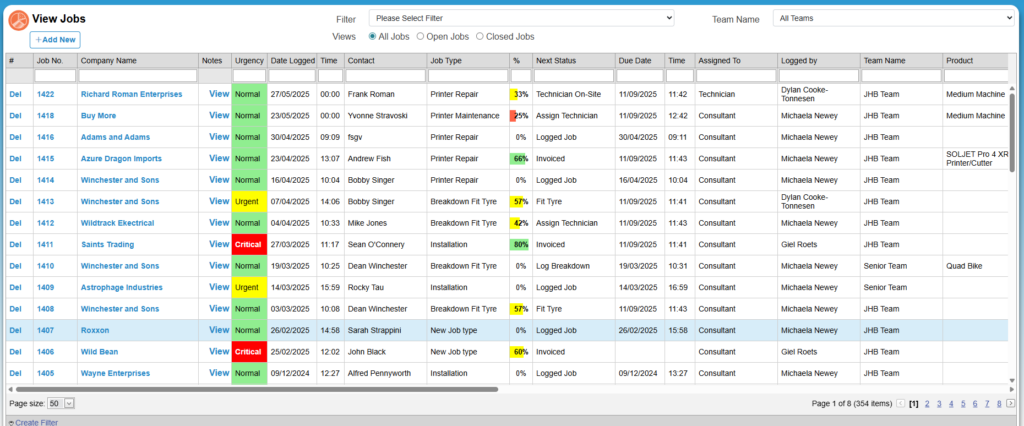Viewport: 1024px width, 426px height.
Task: Select the Open Jobs radio button
Action: (421, 37)
